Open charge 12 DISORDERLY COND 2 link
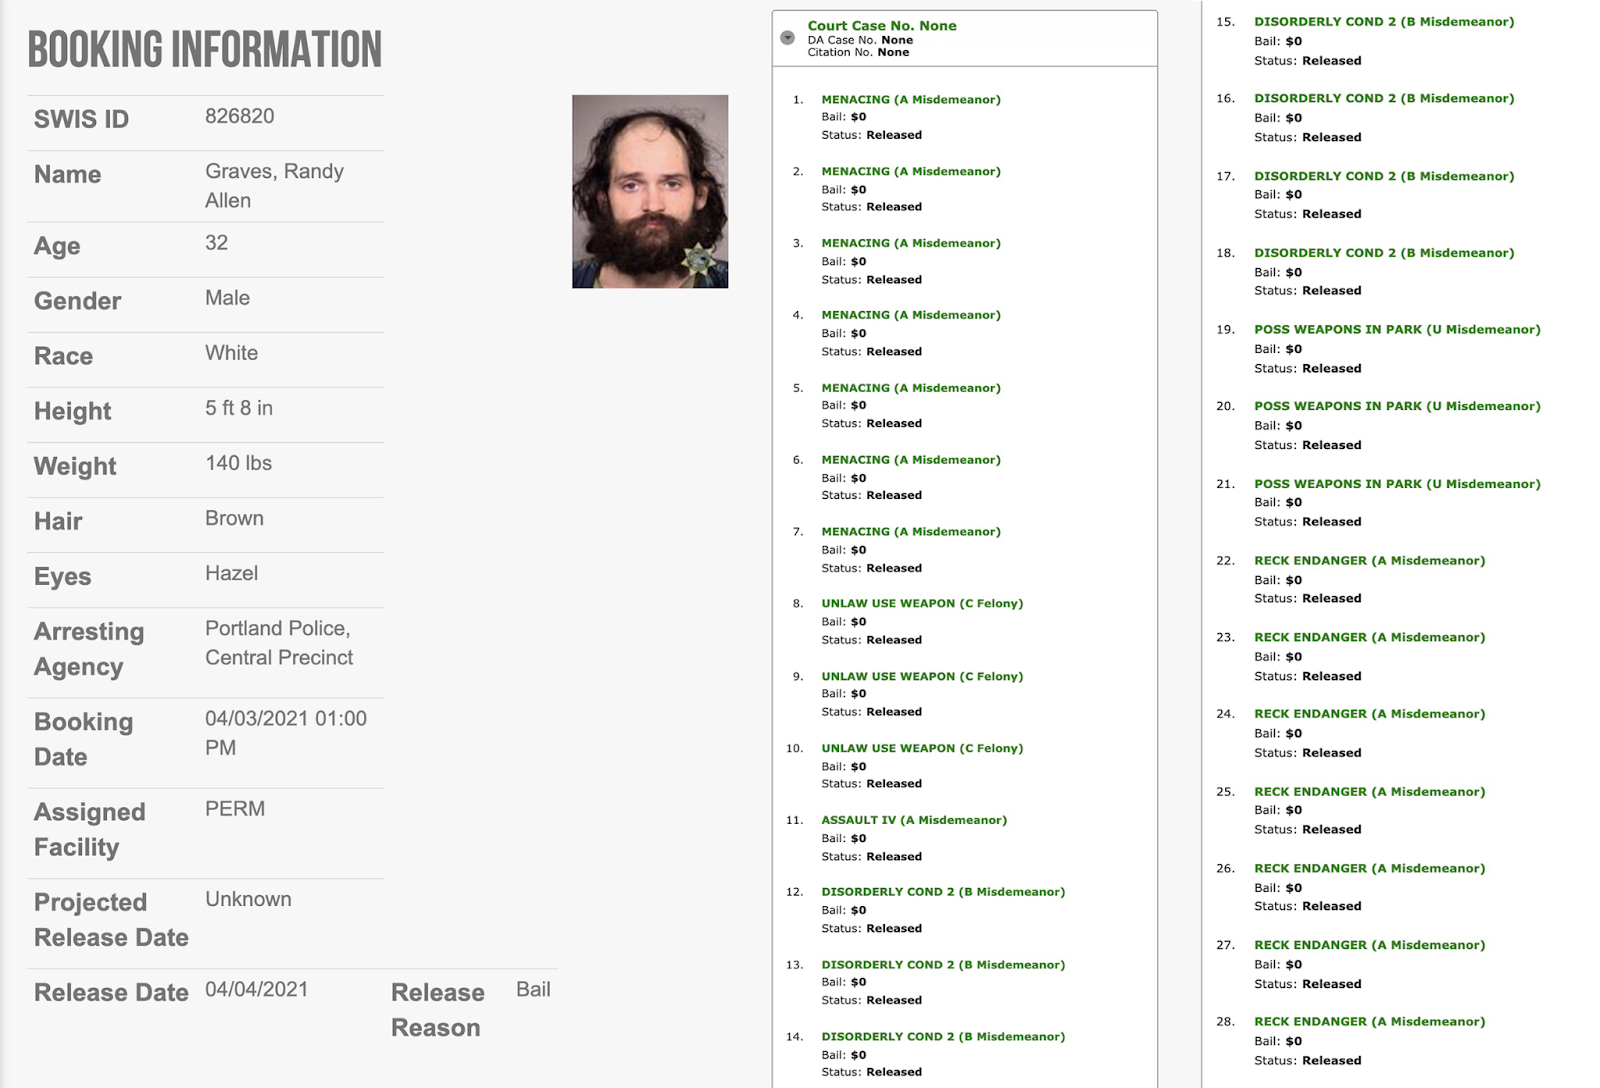The image size is (1600, 1088). pyautogui.click(x=943, y=892)
